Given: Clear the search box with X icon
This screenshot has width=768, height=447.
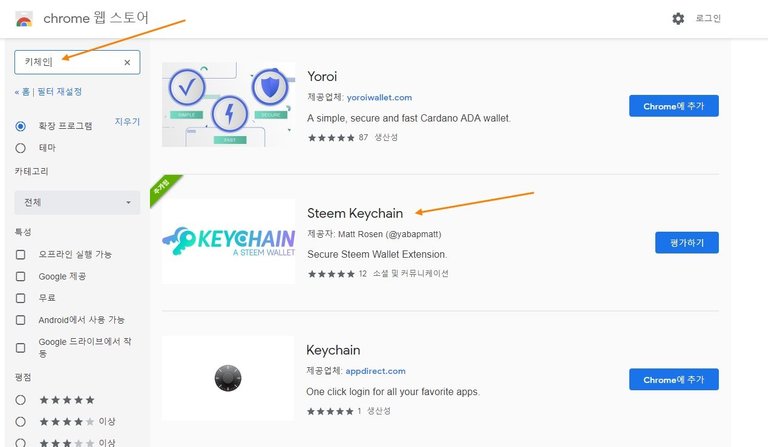Looking at the screenshot, I should point(127,62).
